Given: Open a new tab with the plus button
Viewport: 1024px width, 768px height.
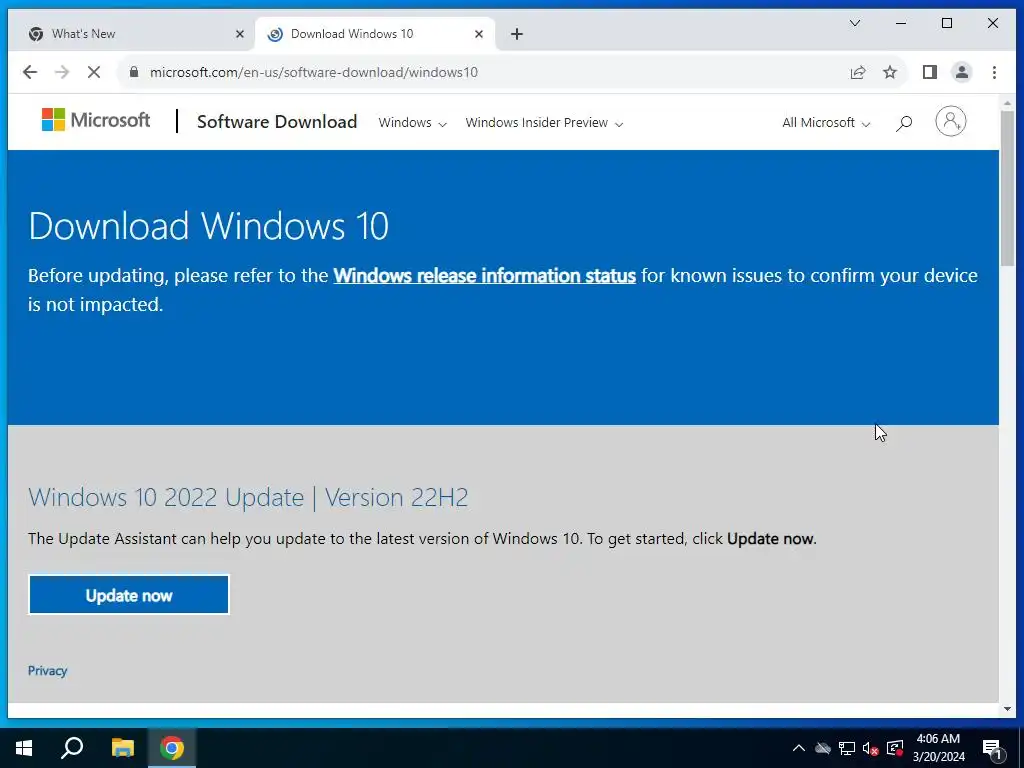Looking at the screenshot, I should point(517,34).
